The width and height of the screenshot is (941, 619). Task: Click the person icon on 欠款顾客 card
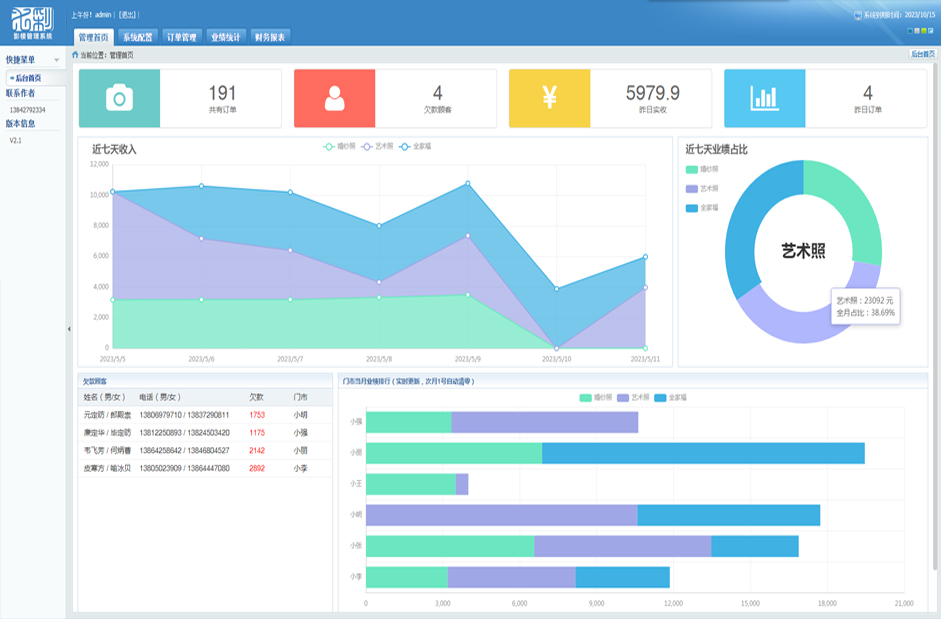coord(334,98)
